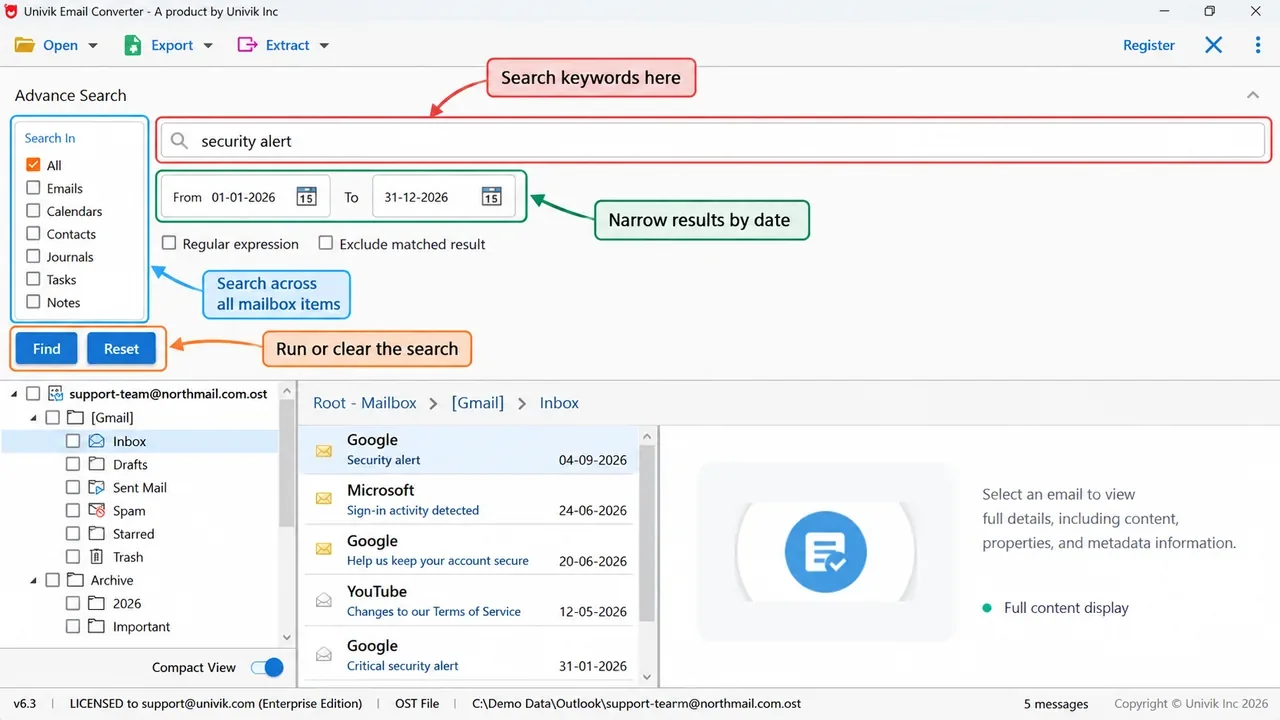Click envelope icon of YouTube email
Image resolution: width=1280 pixels, height=720 pixels.
(x=324, y=600)
